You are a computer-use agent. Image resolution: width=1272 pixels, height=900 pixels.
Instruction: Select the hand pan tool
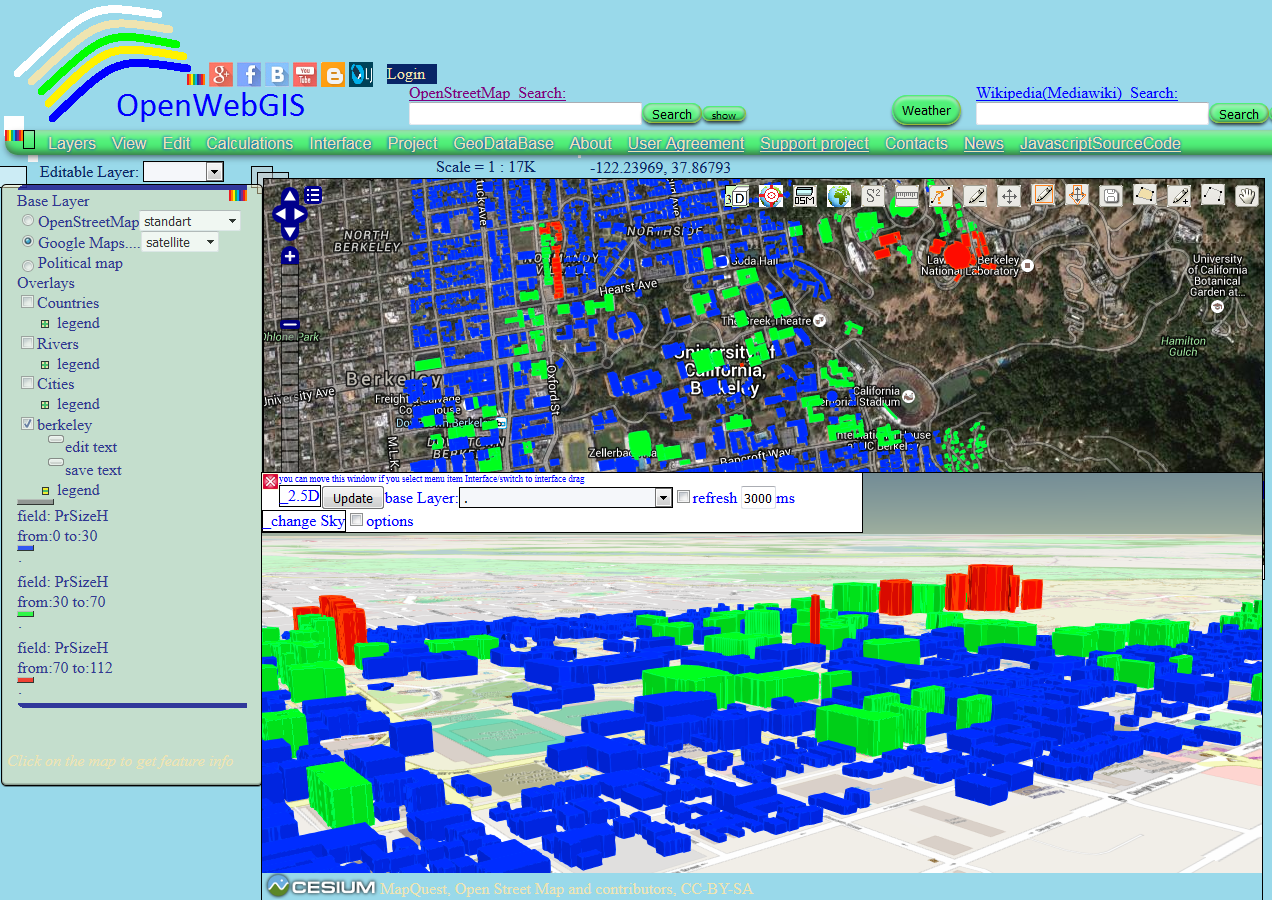pyautogui.click(x=1246, y=196)
